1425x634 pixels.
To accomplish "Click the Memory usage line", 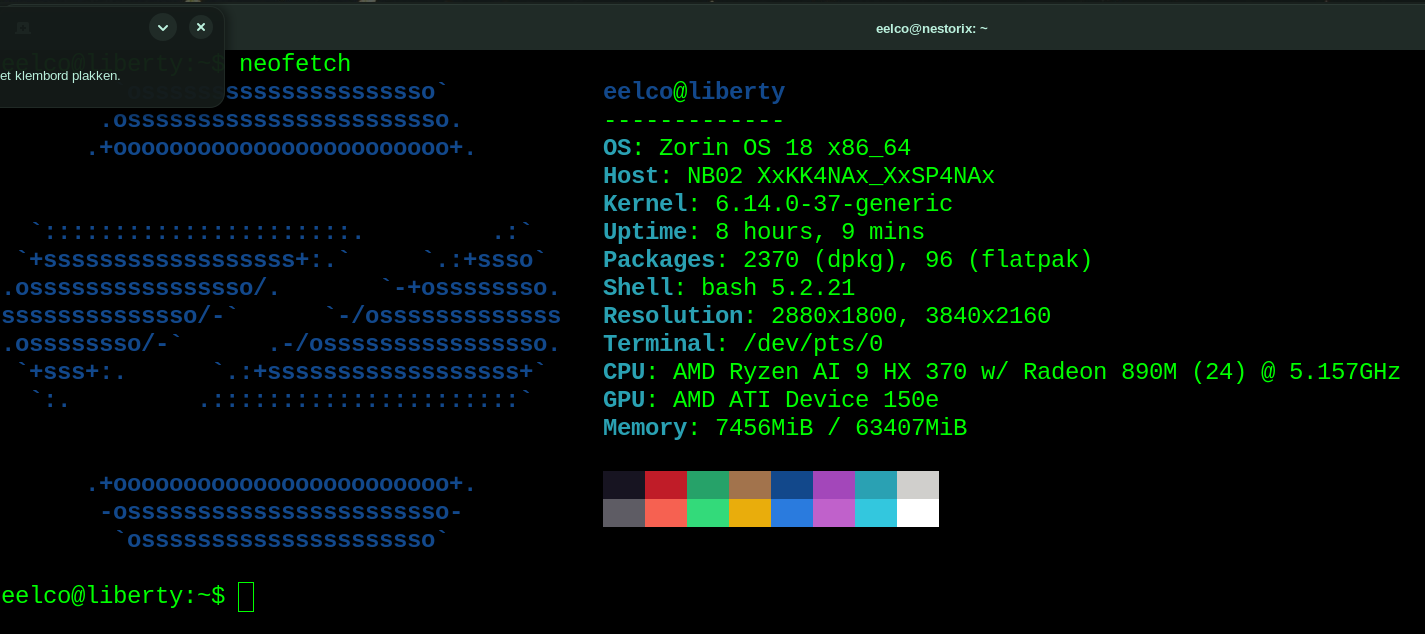I will (785, 427).
